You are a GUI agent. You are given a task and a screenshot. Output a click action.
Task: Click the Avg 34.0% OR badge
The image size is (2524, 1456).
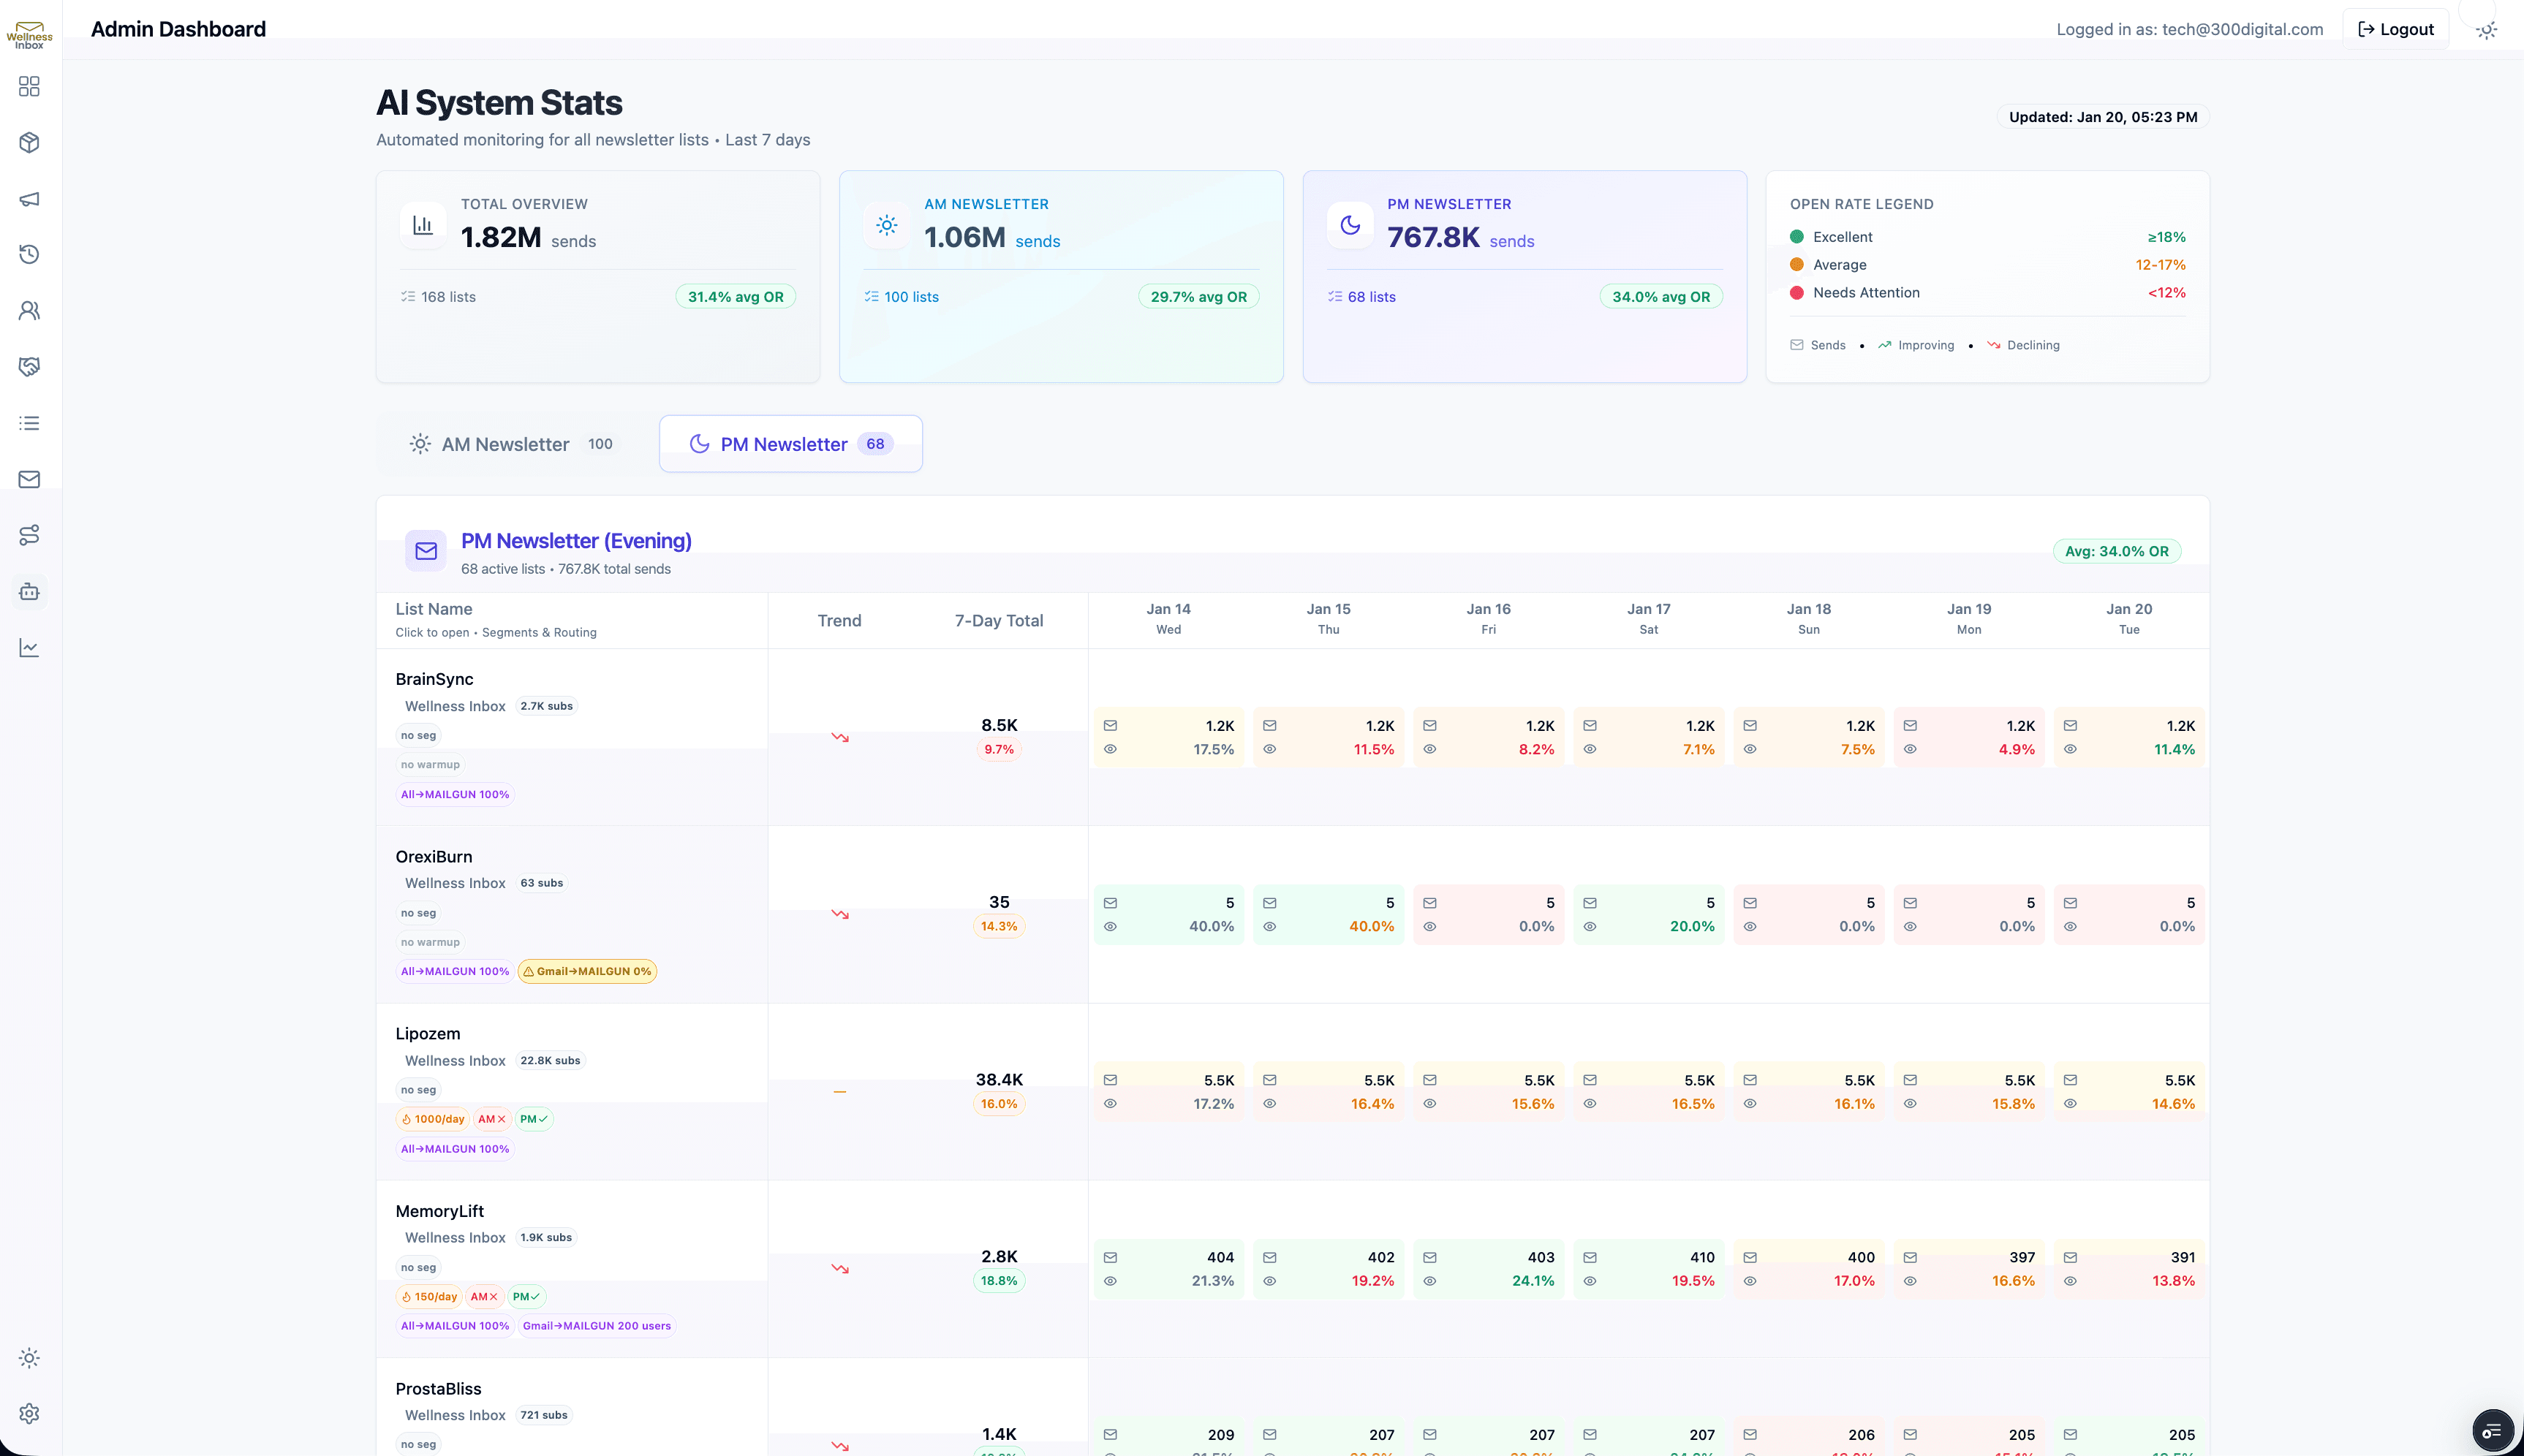coord(2116,551)
